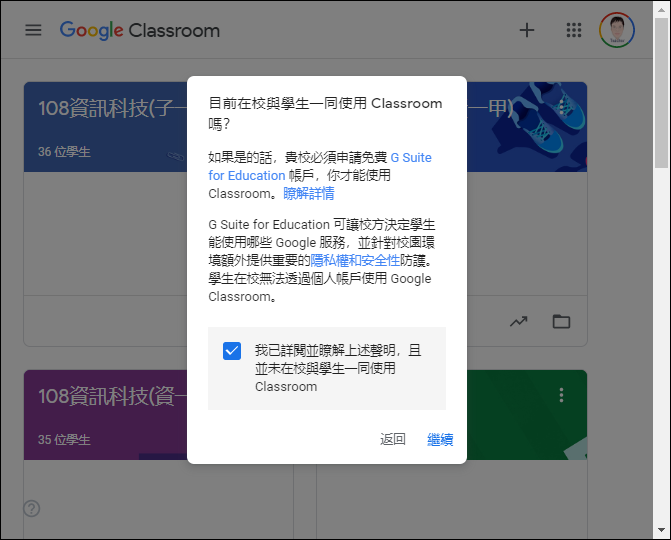Open the Drive folder icon on first-row class card
This screenshot has height=540, width=671.
tap(561, 321)
